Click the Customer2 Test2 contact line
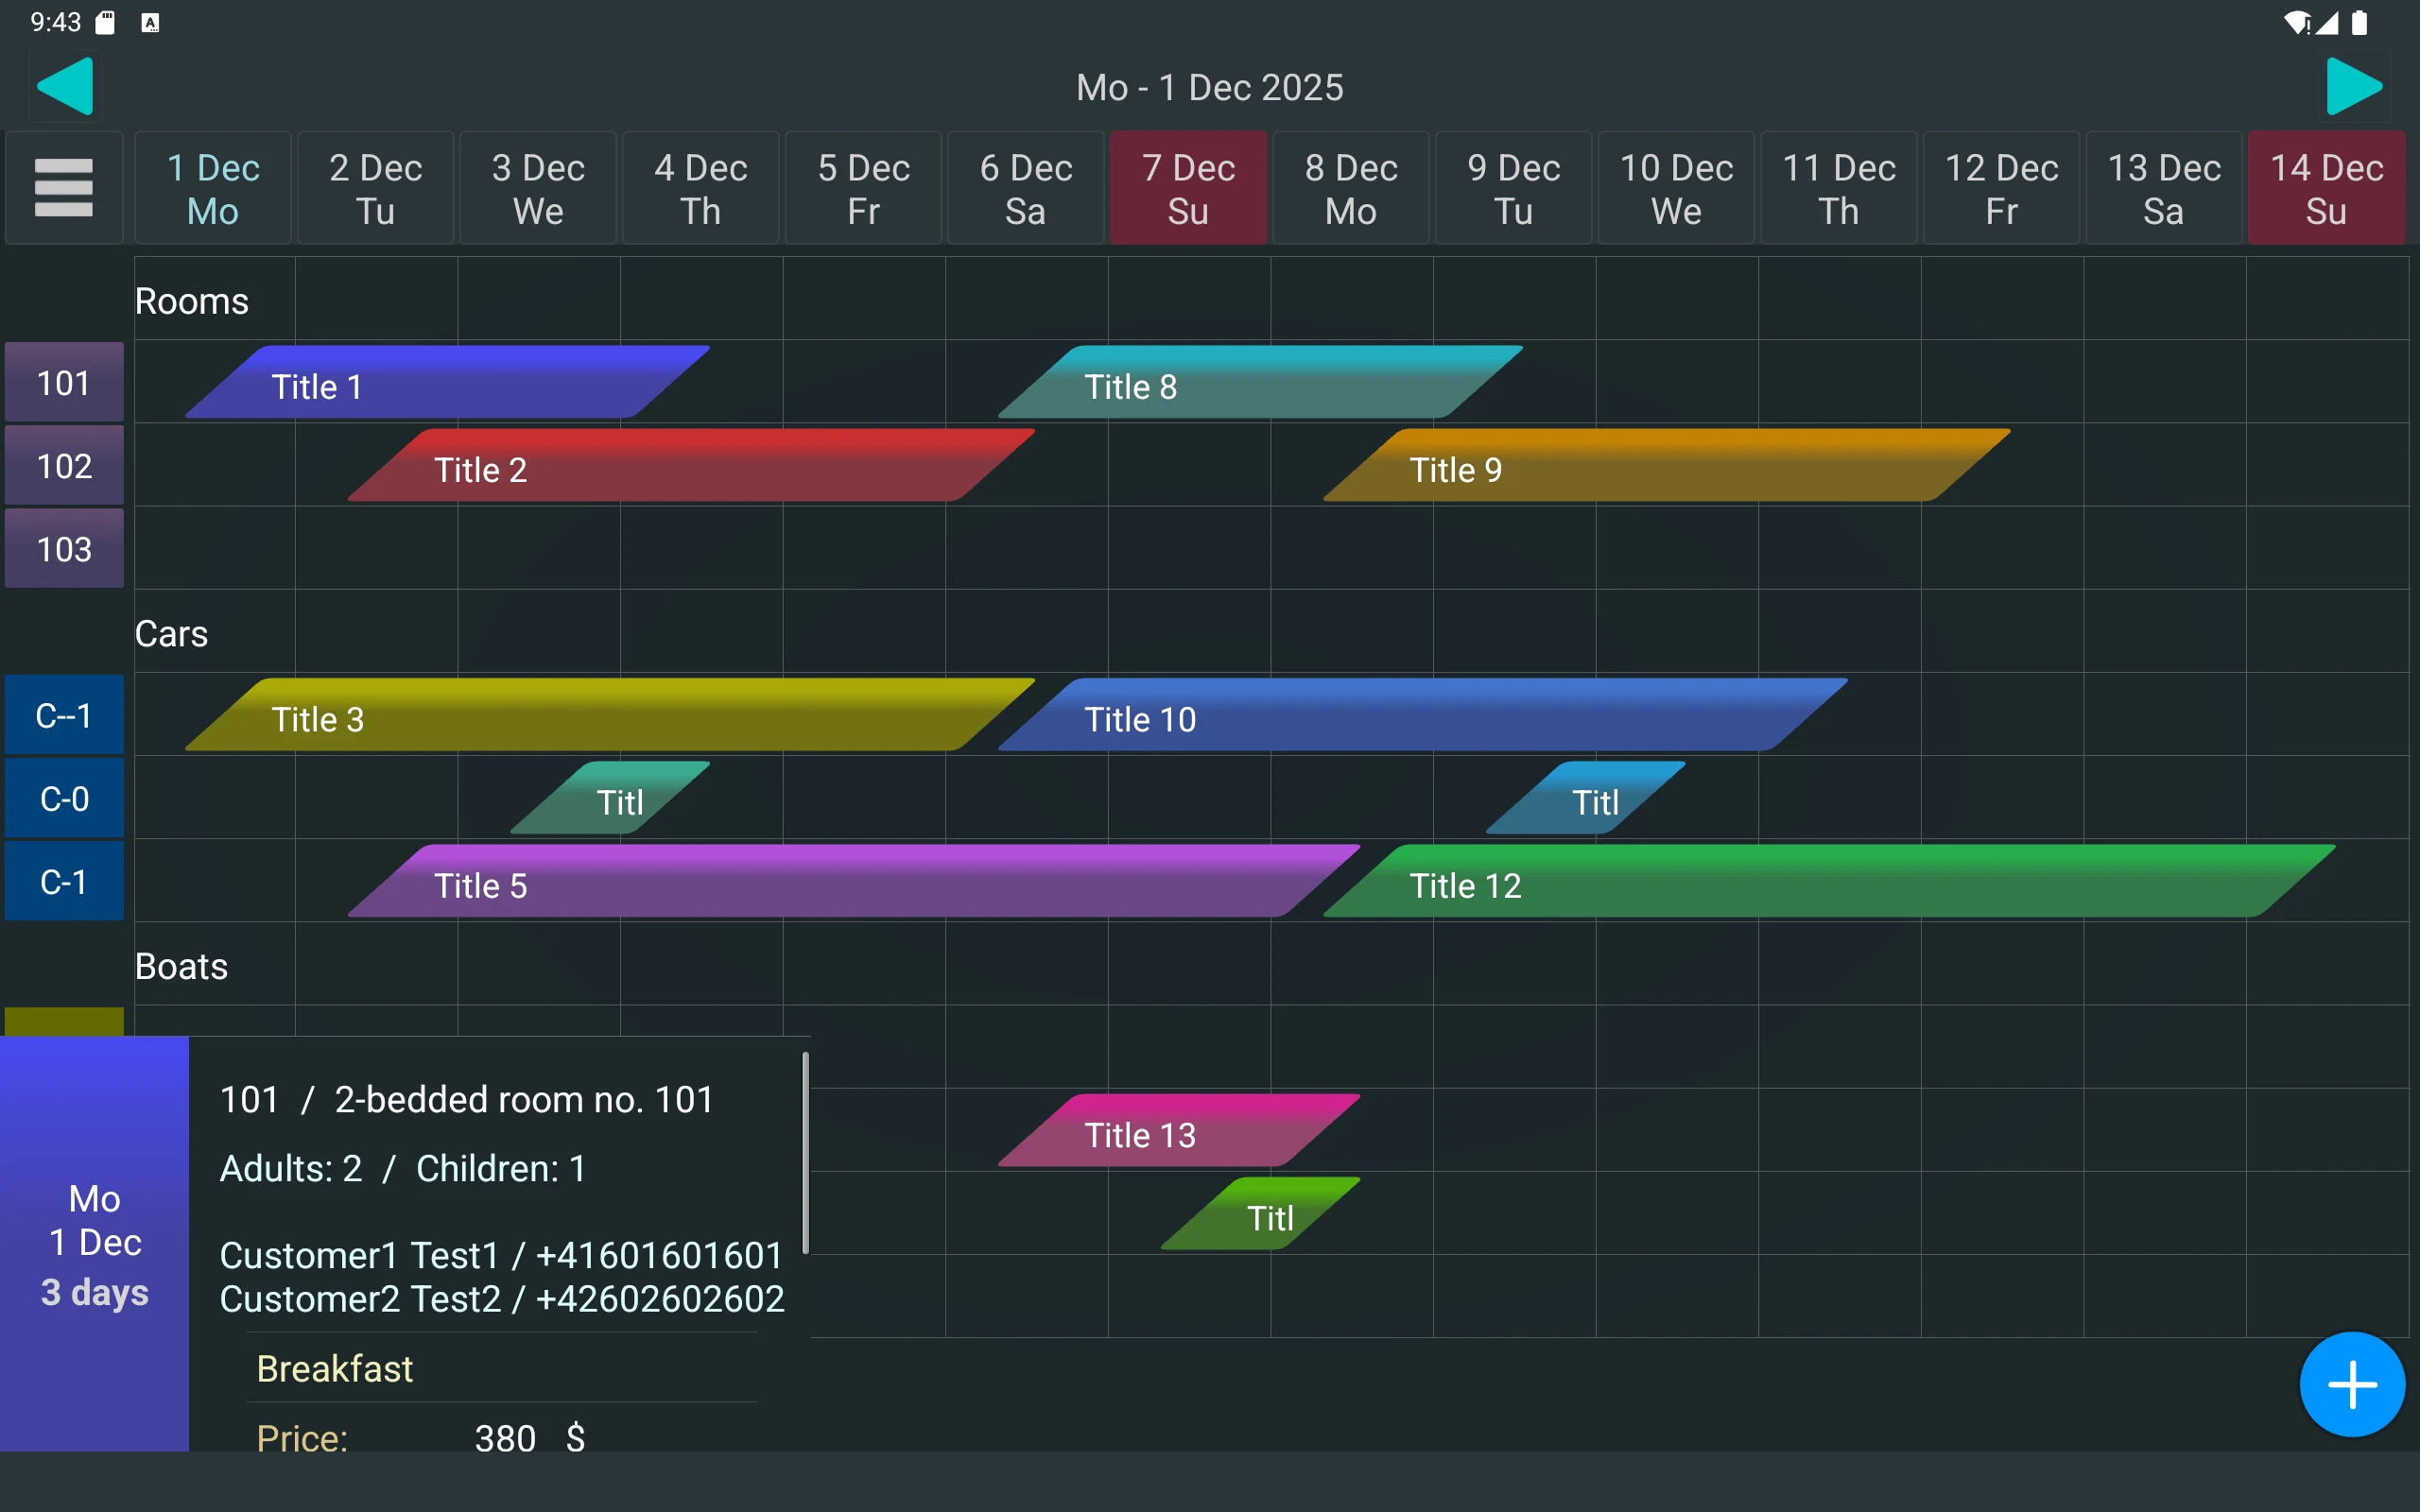 click(502, 1298)
